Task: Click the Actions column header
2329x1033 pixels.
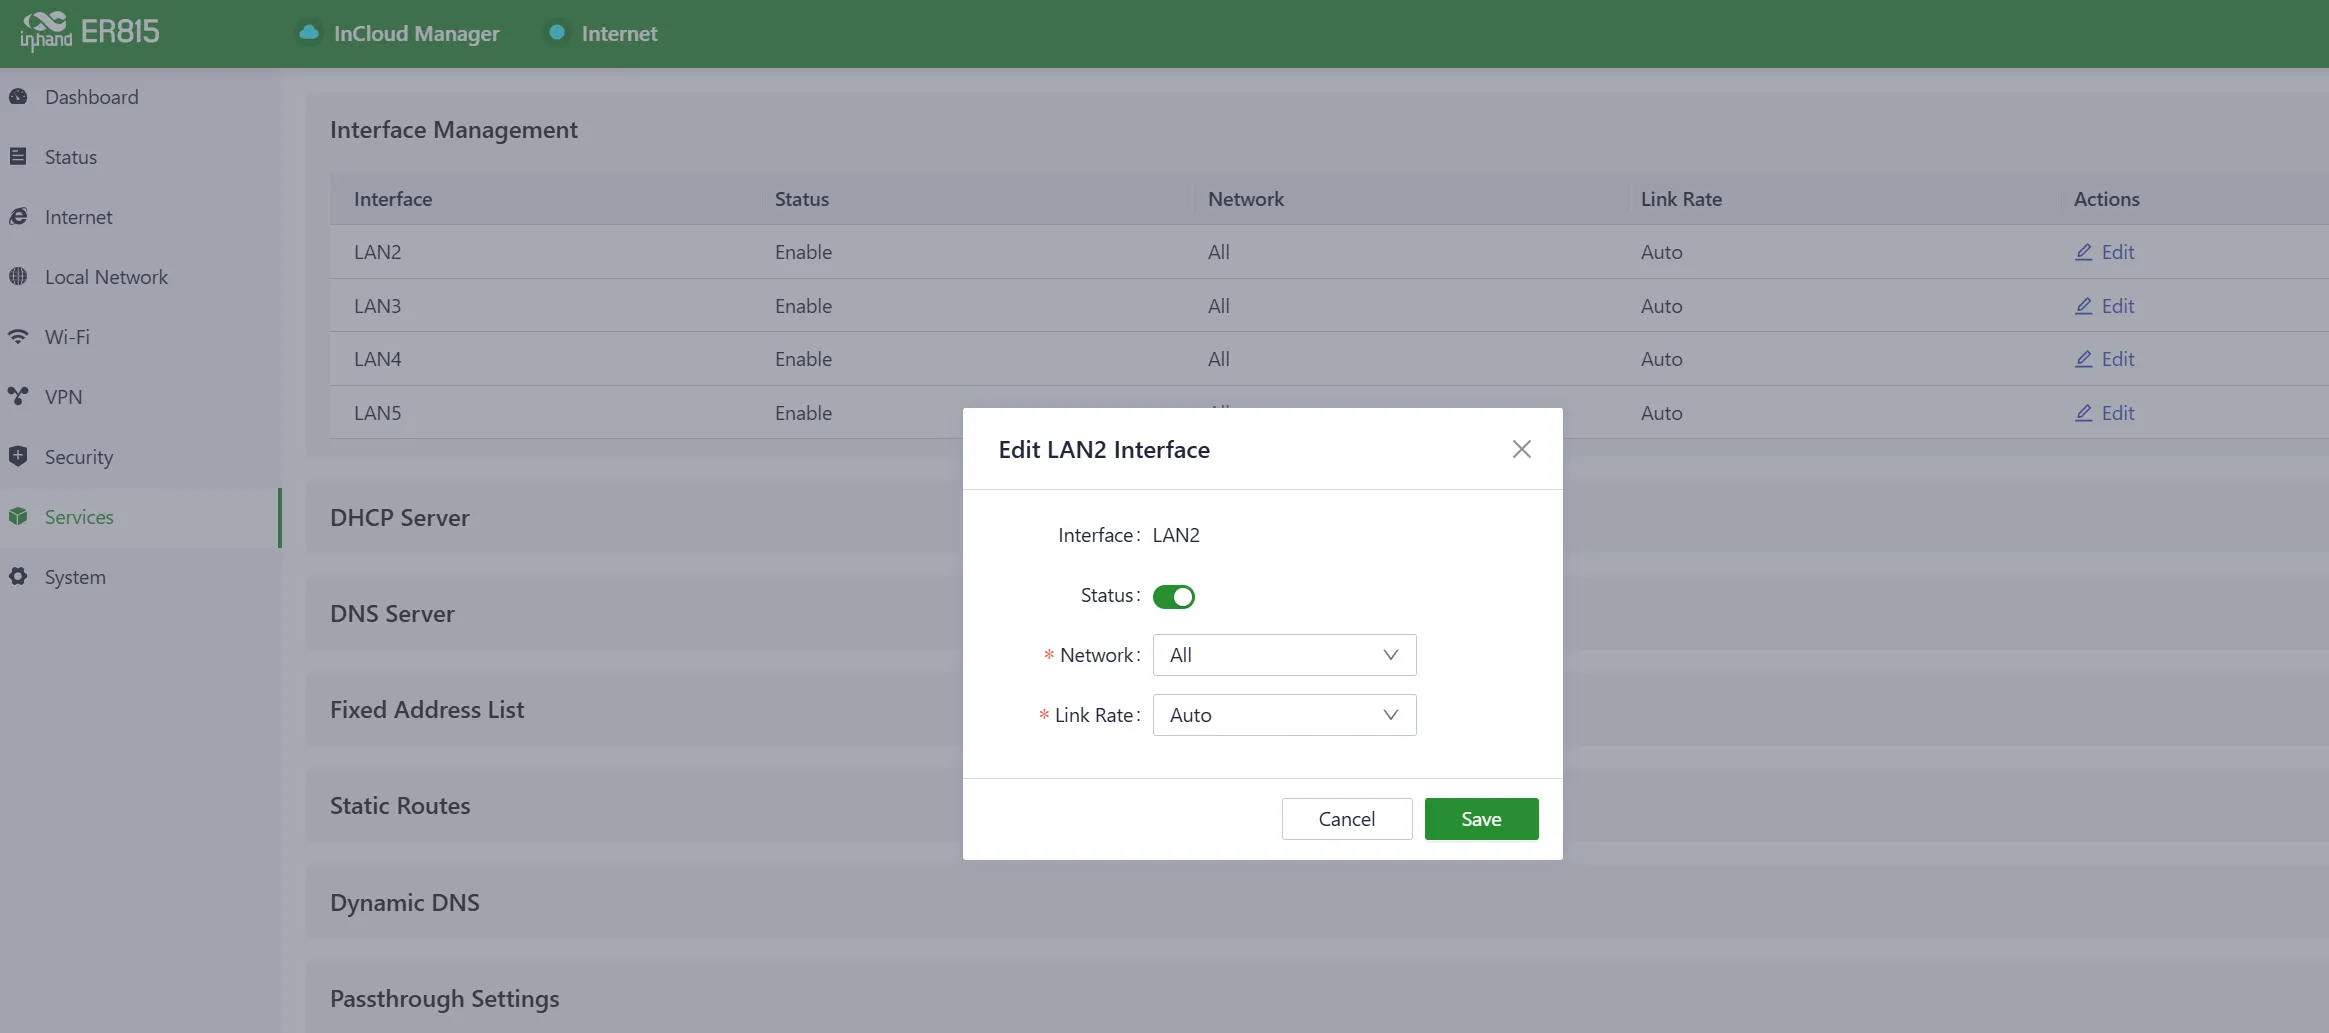Action: click(2106, 199)
